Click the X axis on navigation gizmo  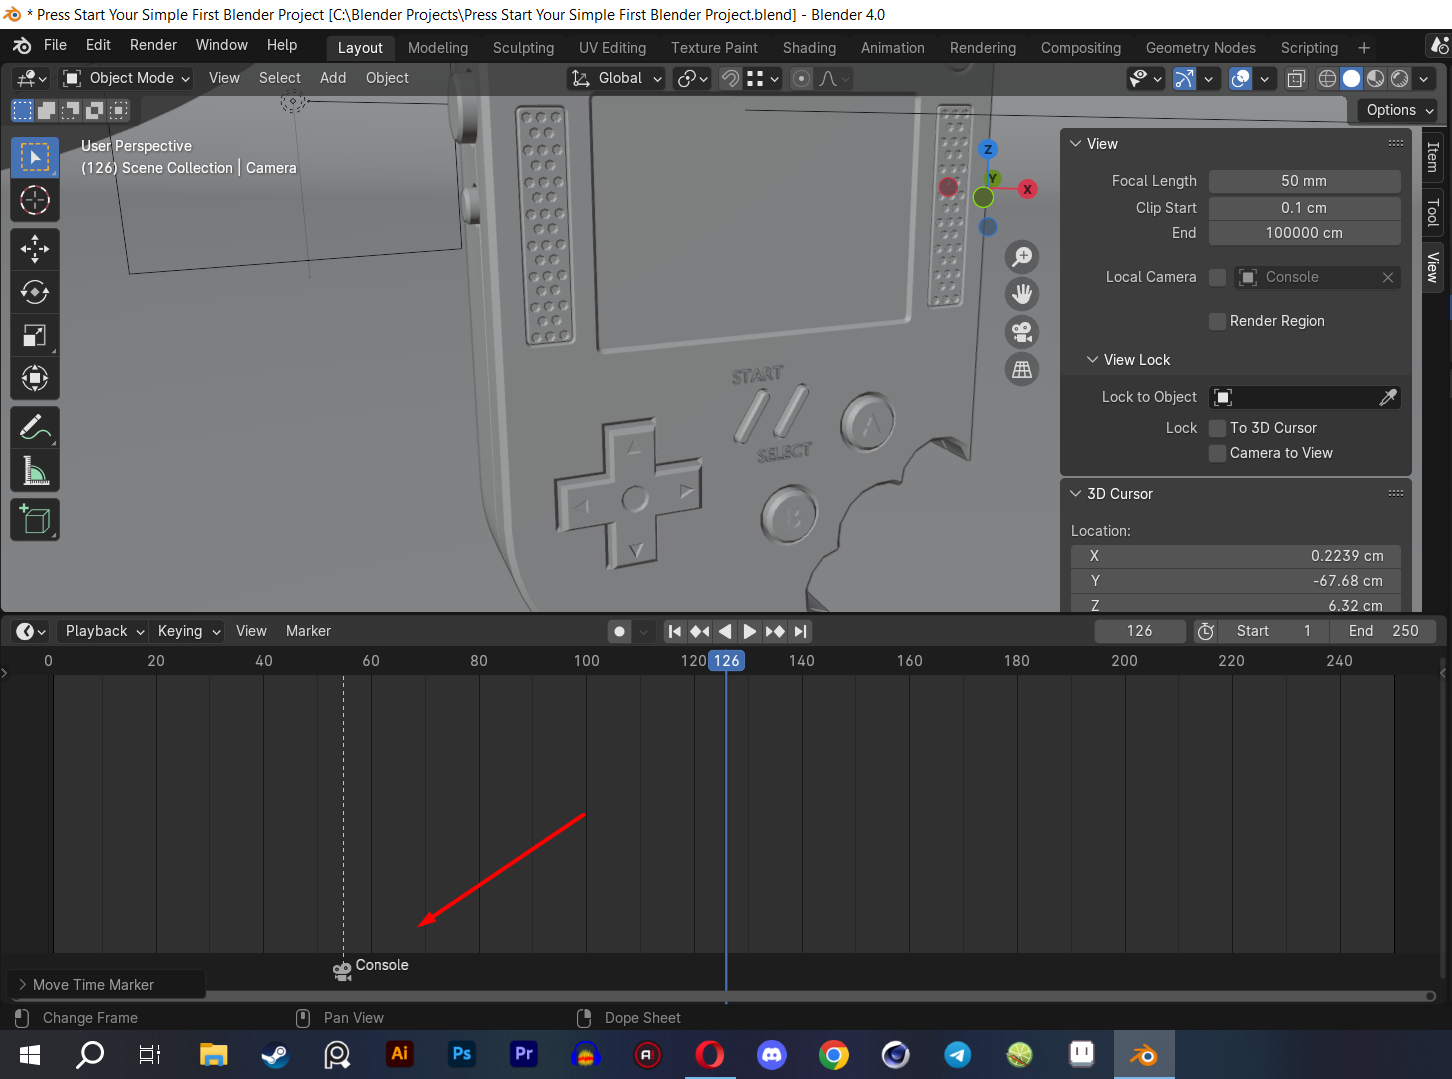[x=1027, y=189]
